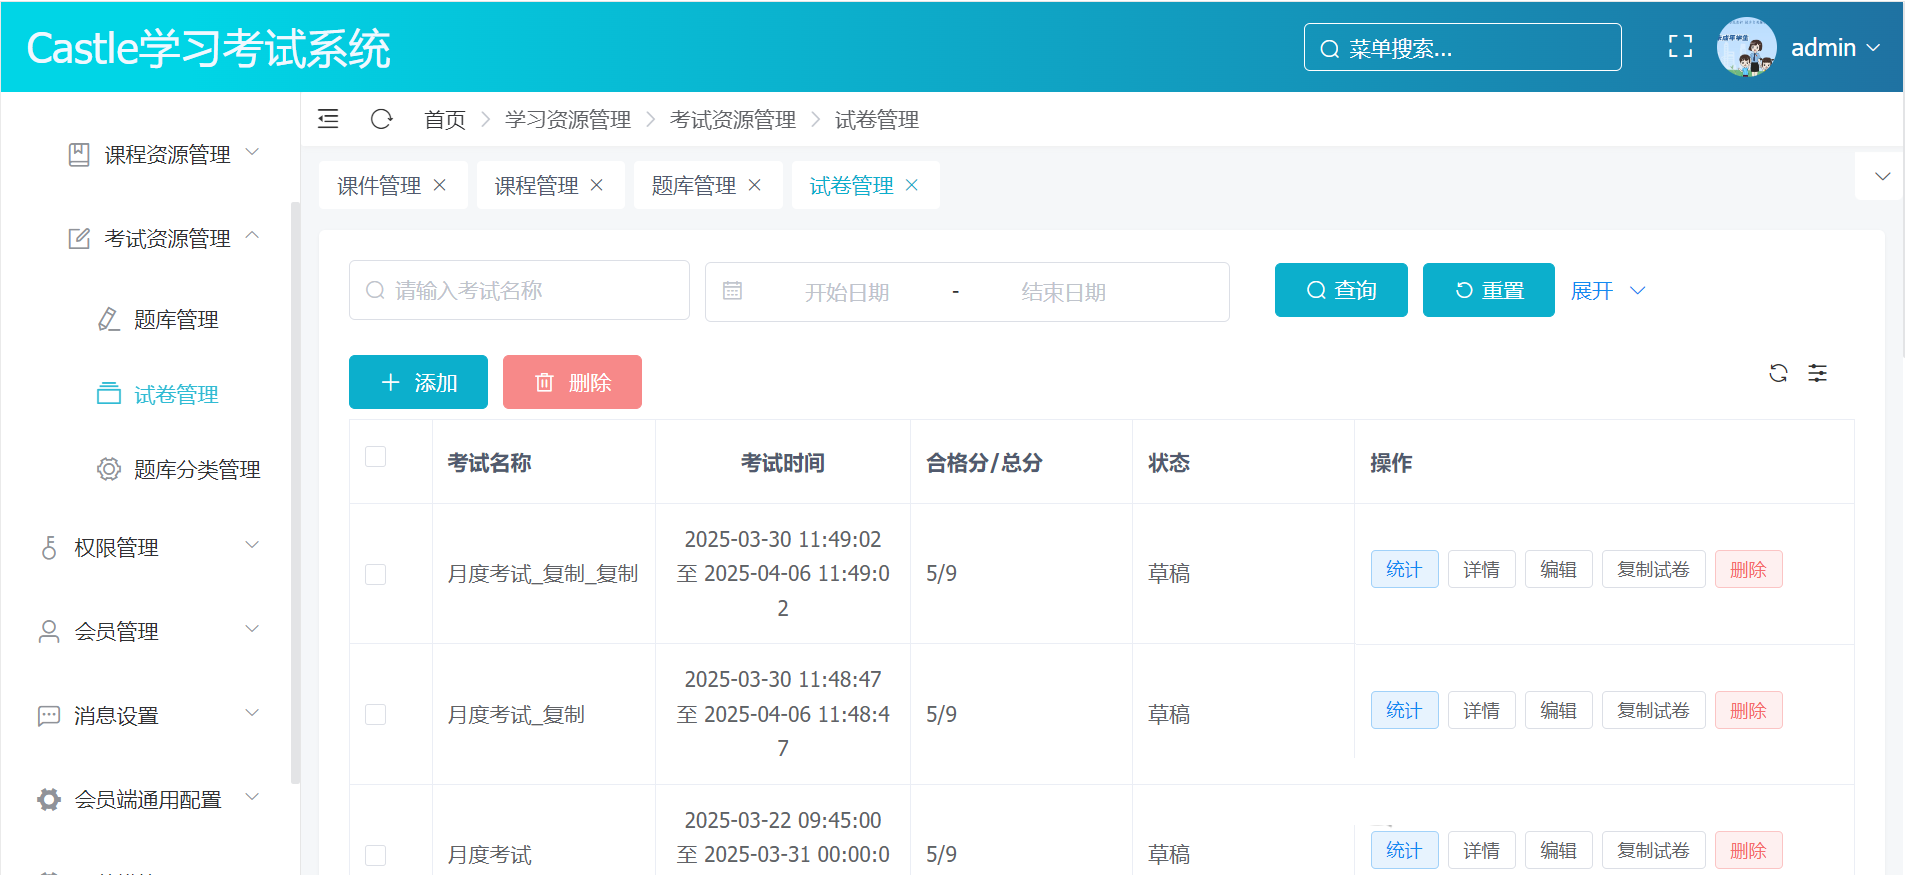Click the admin avatar image
The width and height of the screenshot is (1905, 875).
coord(1746,47)
